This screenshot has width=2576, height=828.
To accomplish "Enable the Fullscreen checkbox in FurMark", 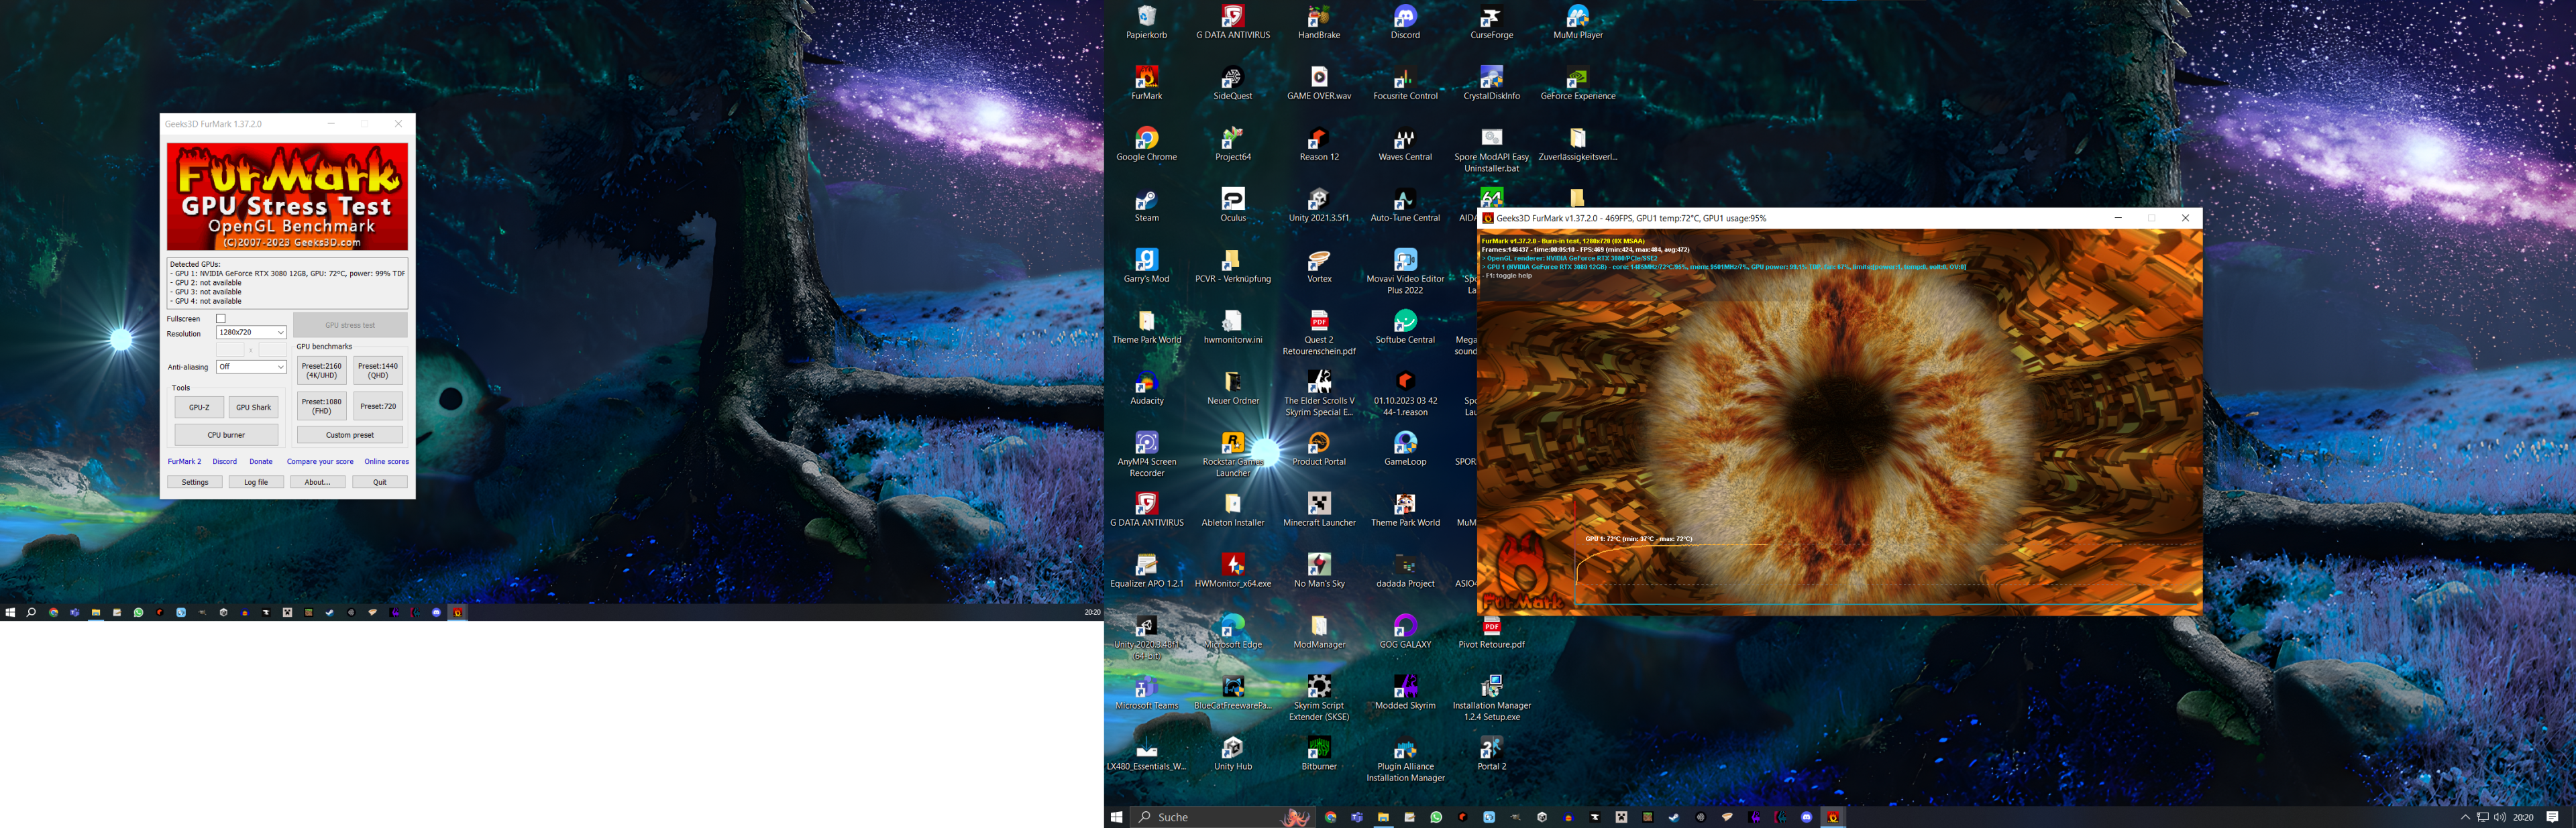I will pyautogui.click(x=221, y=319).
